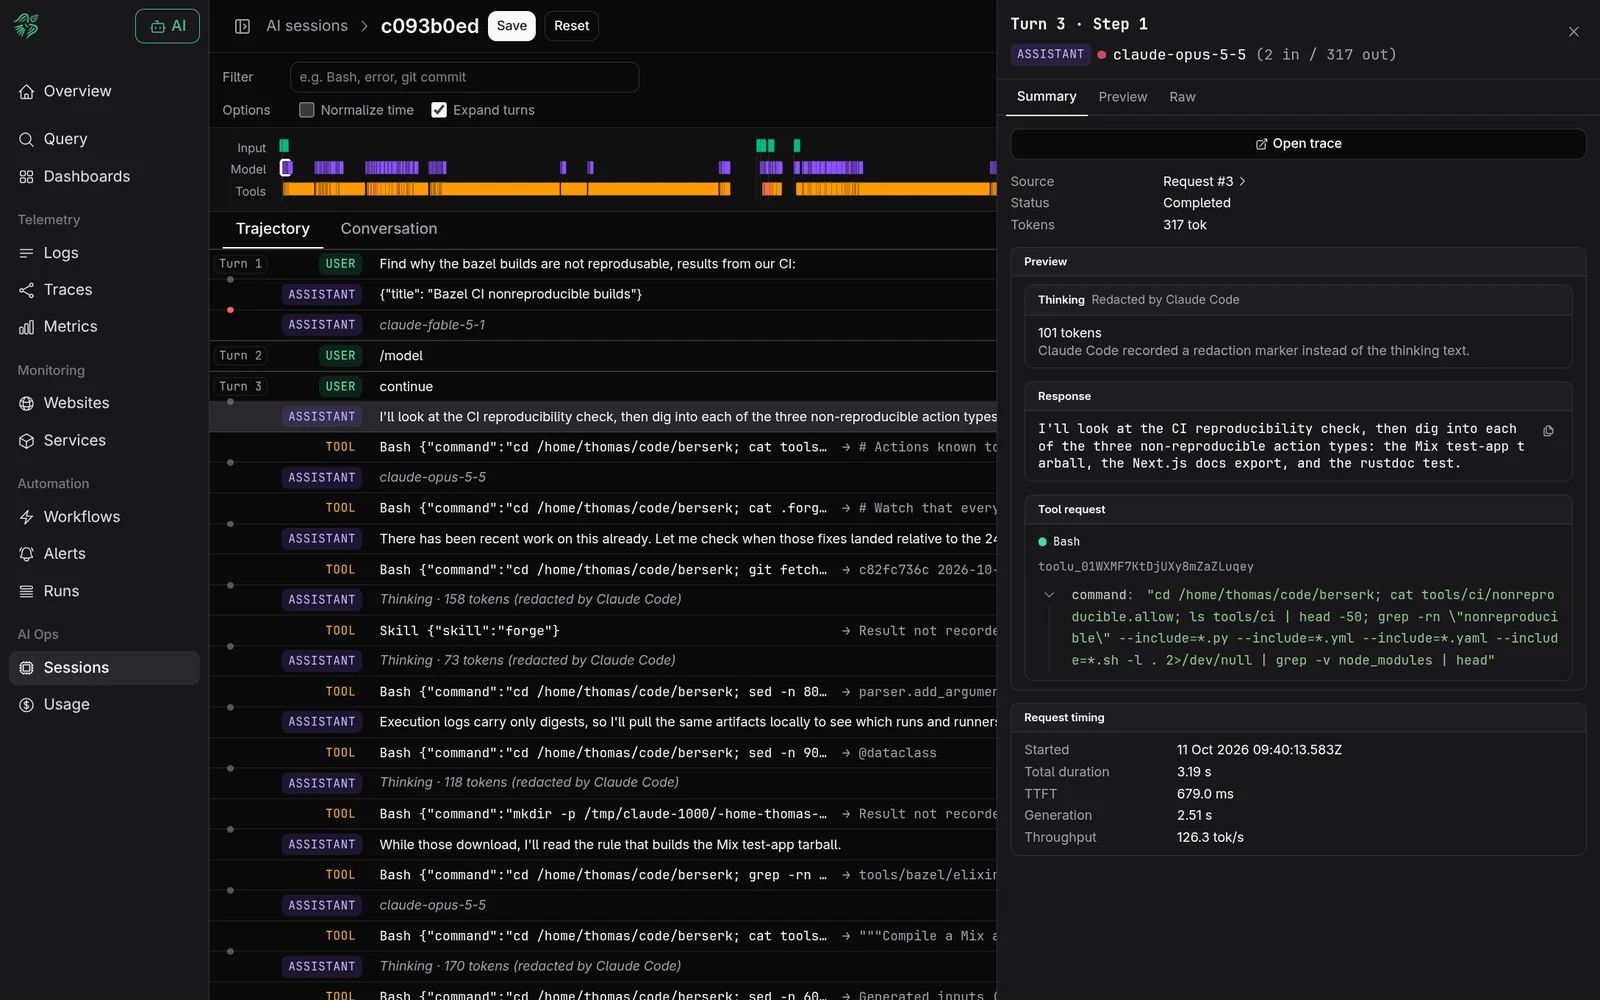Screen dimensions: 1600x1000
Task: Click the first green Input timeline marker
Action: tap(284, 146)
